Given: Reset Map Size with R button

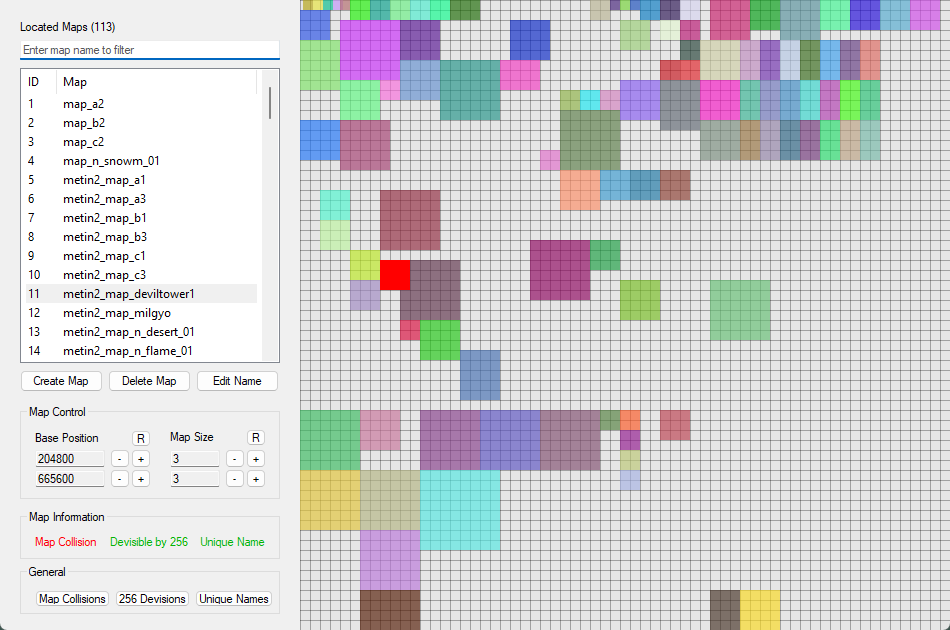Looking at the screenshot, I should pyautogui.click(x=256, y=437).
